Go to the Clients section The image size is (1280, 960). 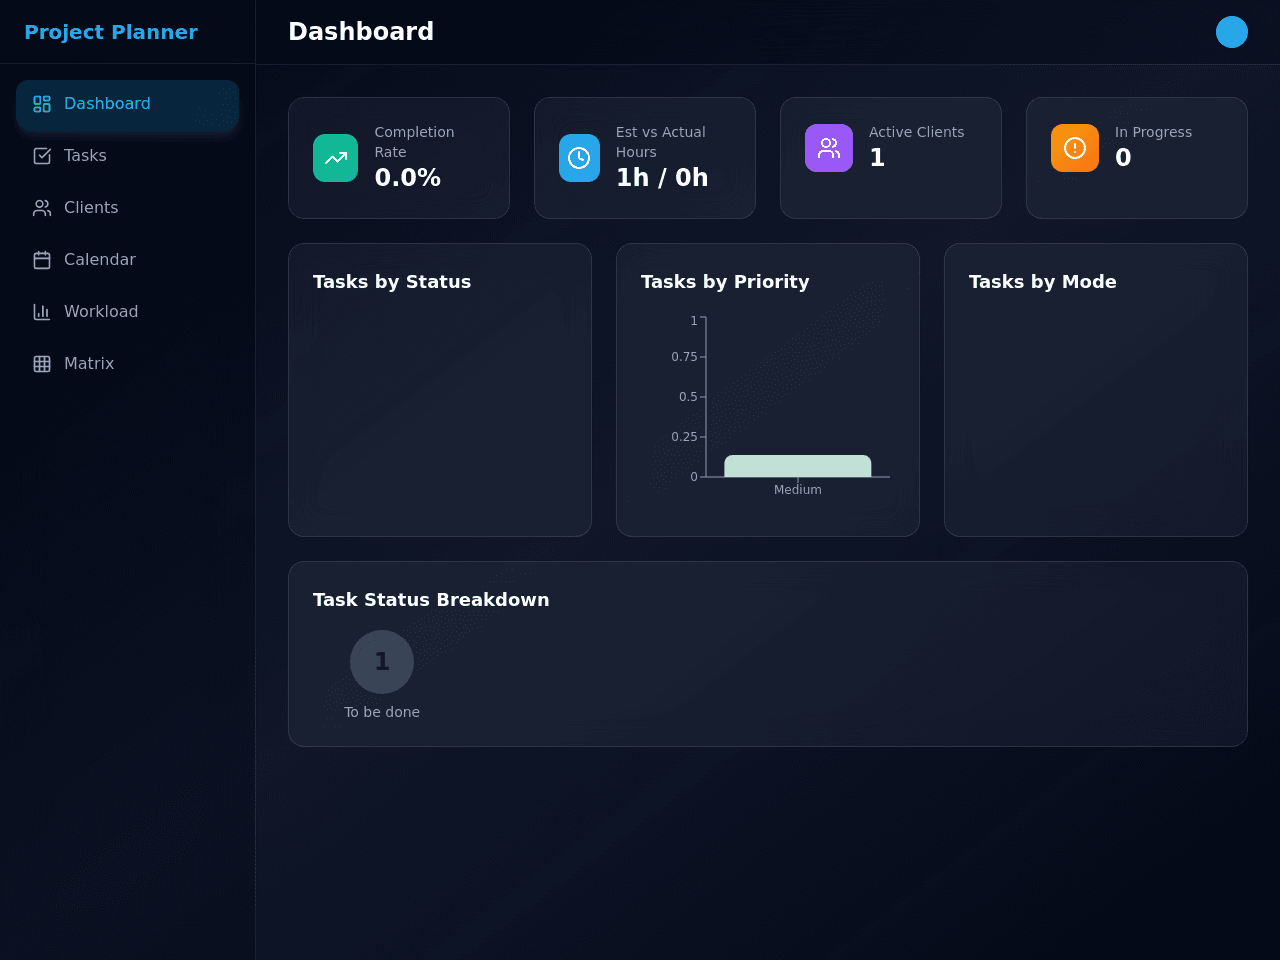pos(127,208)
